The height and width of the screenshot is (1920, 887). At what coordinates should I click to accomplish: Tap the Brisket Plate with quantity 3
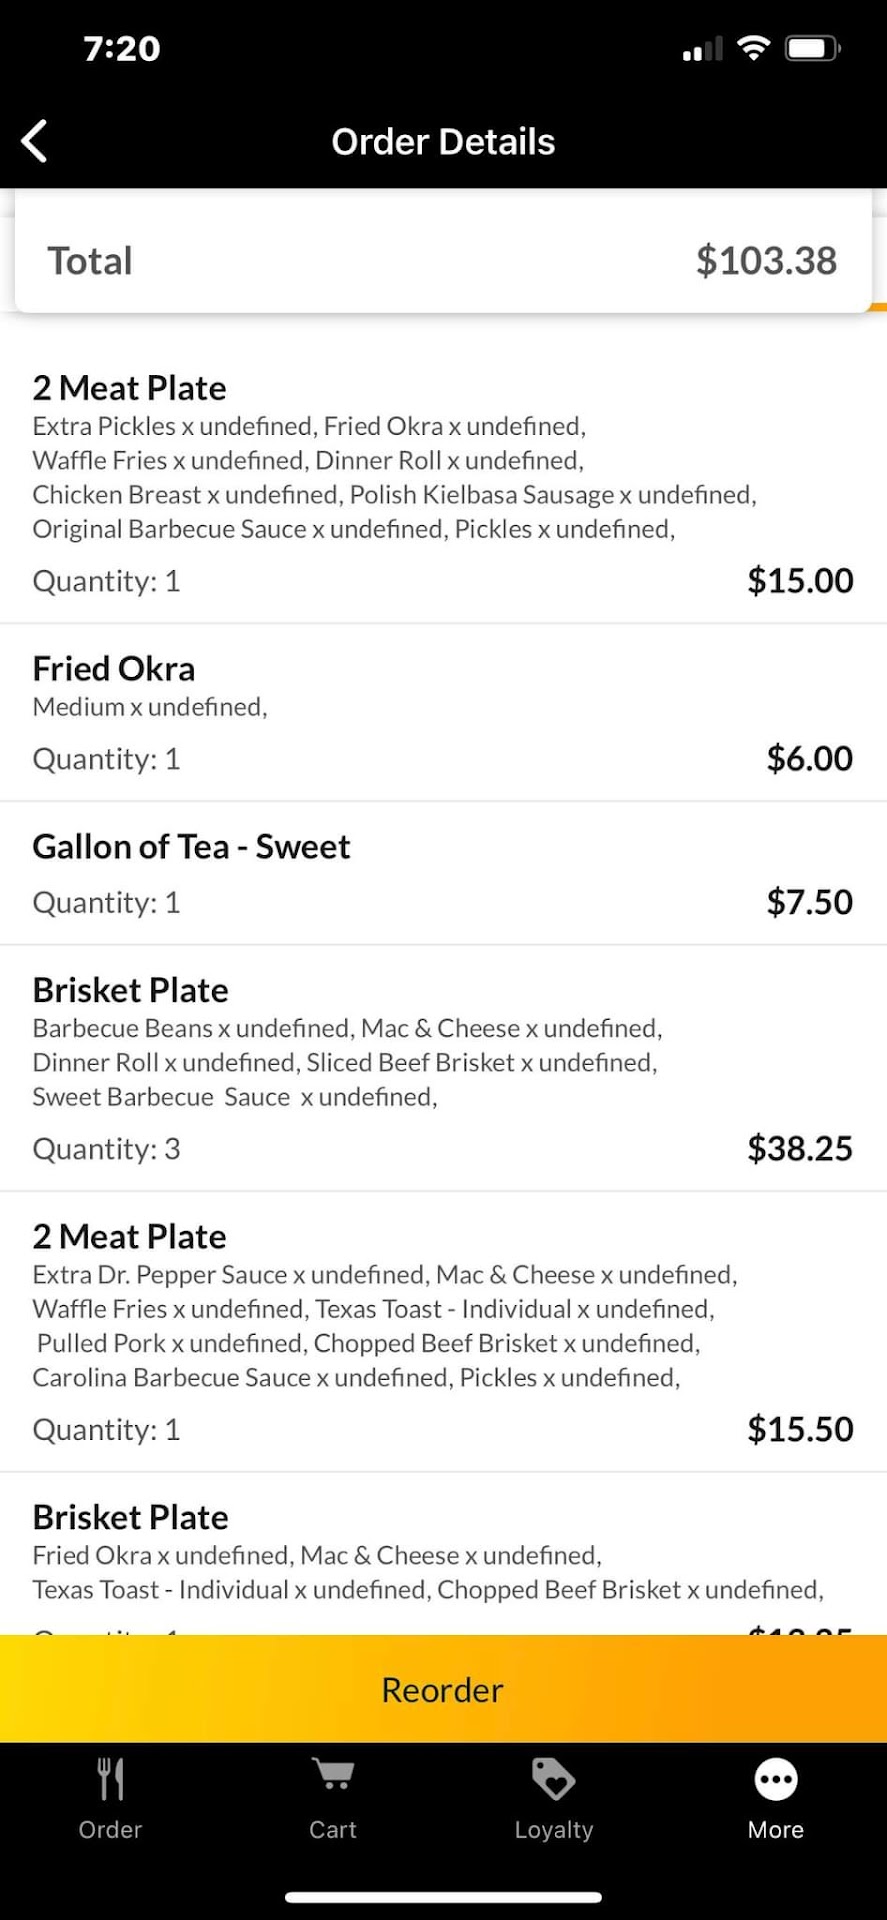pos(131,990)
